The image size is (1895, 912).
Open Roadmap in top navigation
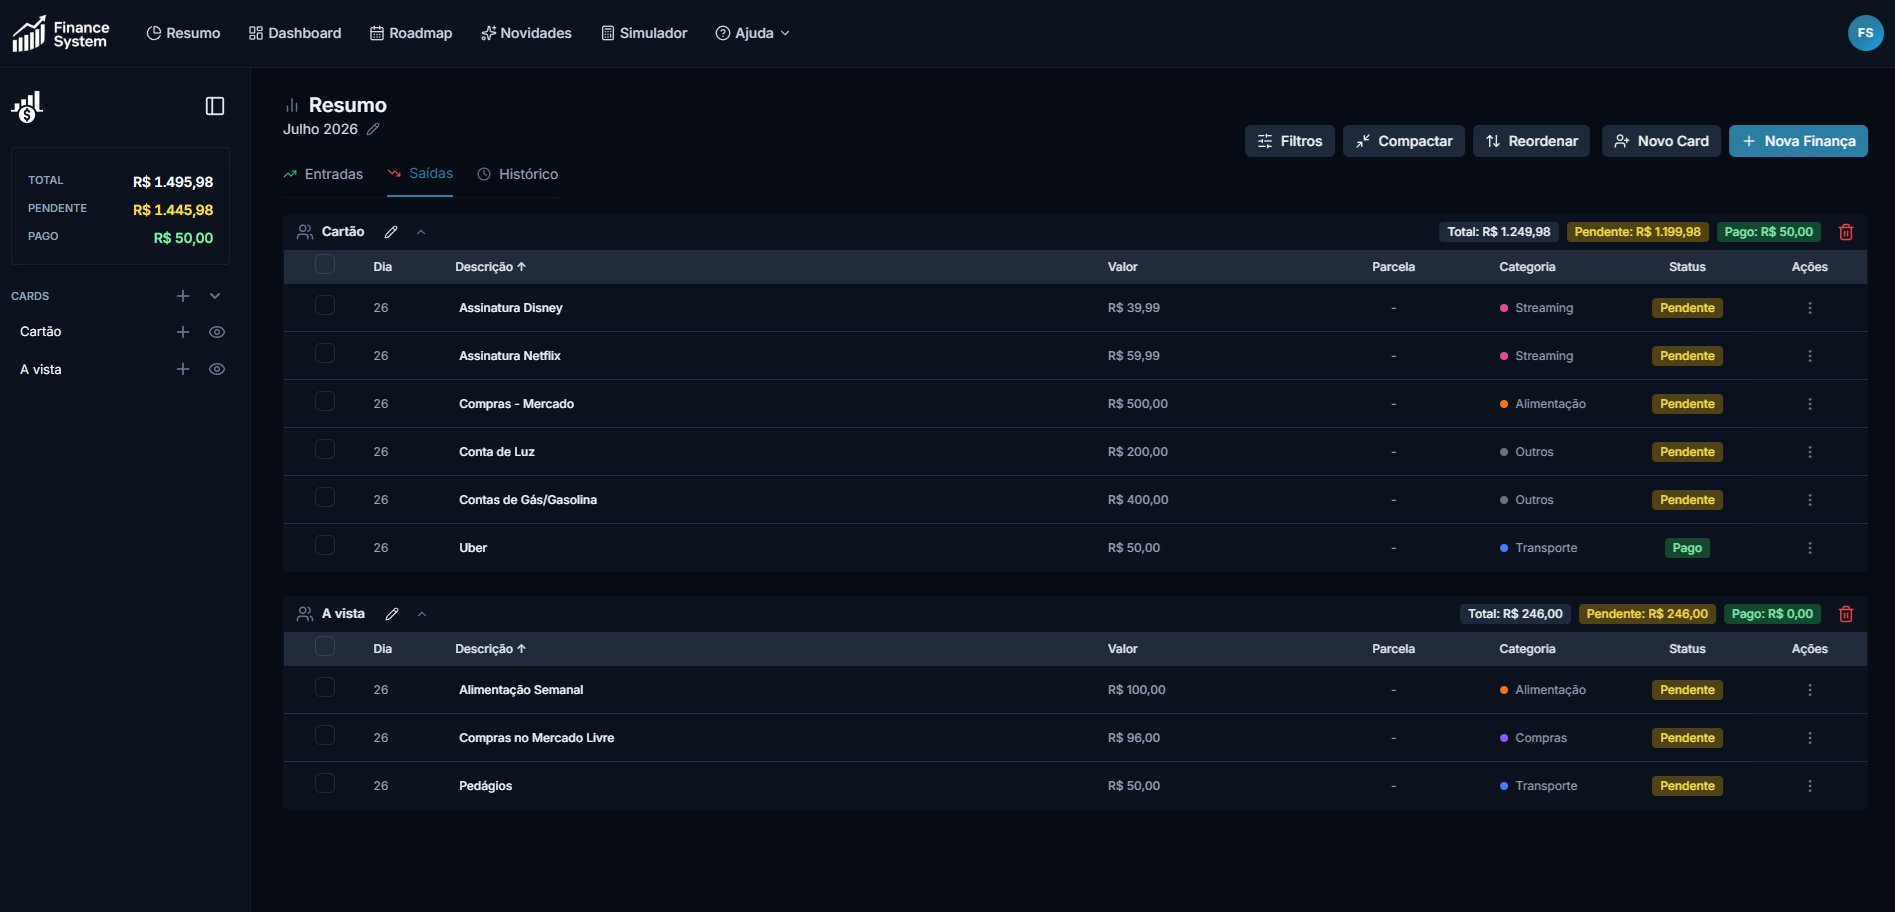tap(411, 33)
